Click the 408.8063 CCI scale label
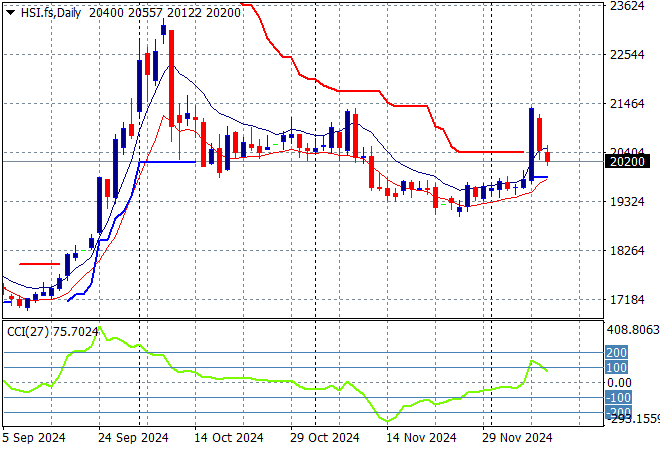This screenshot has width=660, height=450. click(634, 328)
